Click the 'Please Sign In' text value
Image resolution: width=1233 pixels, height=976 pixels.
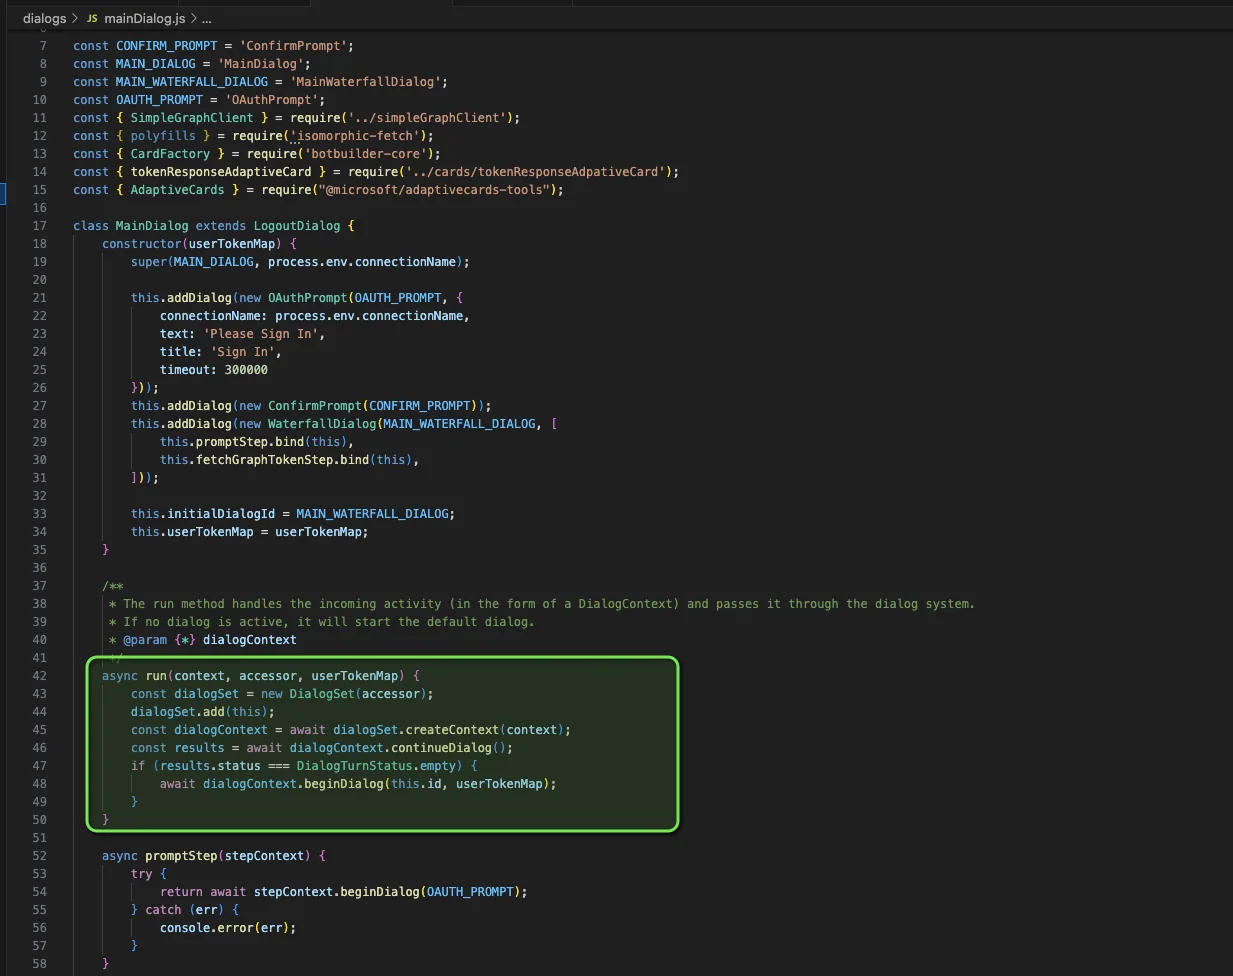pos(261,334)
